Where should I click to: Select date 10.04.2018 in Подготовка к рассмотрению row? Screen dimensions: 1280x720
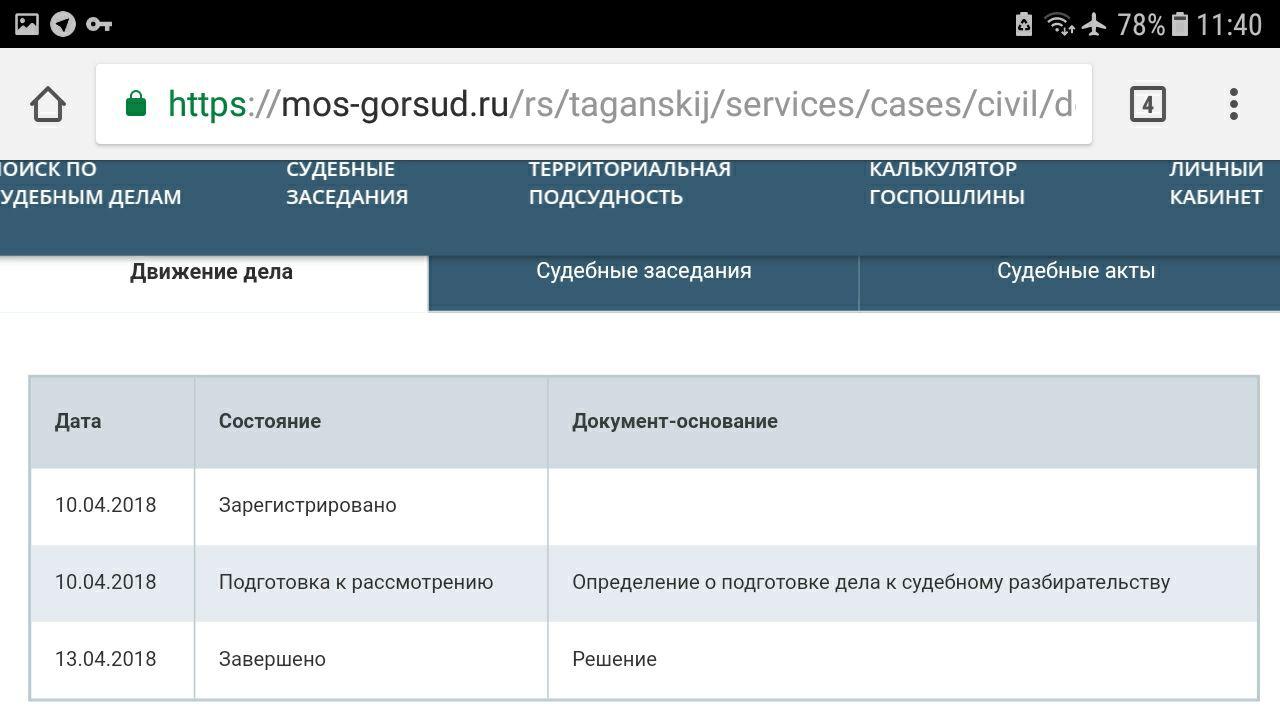pos(106,582)
